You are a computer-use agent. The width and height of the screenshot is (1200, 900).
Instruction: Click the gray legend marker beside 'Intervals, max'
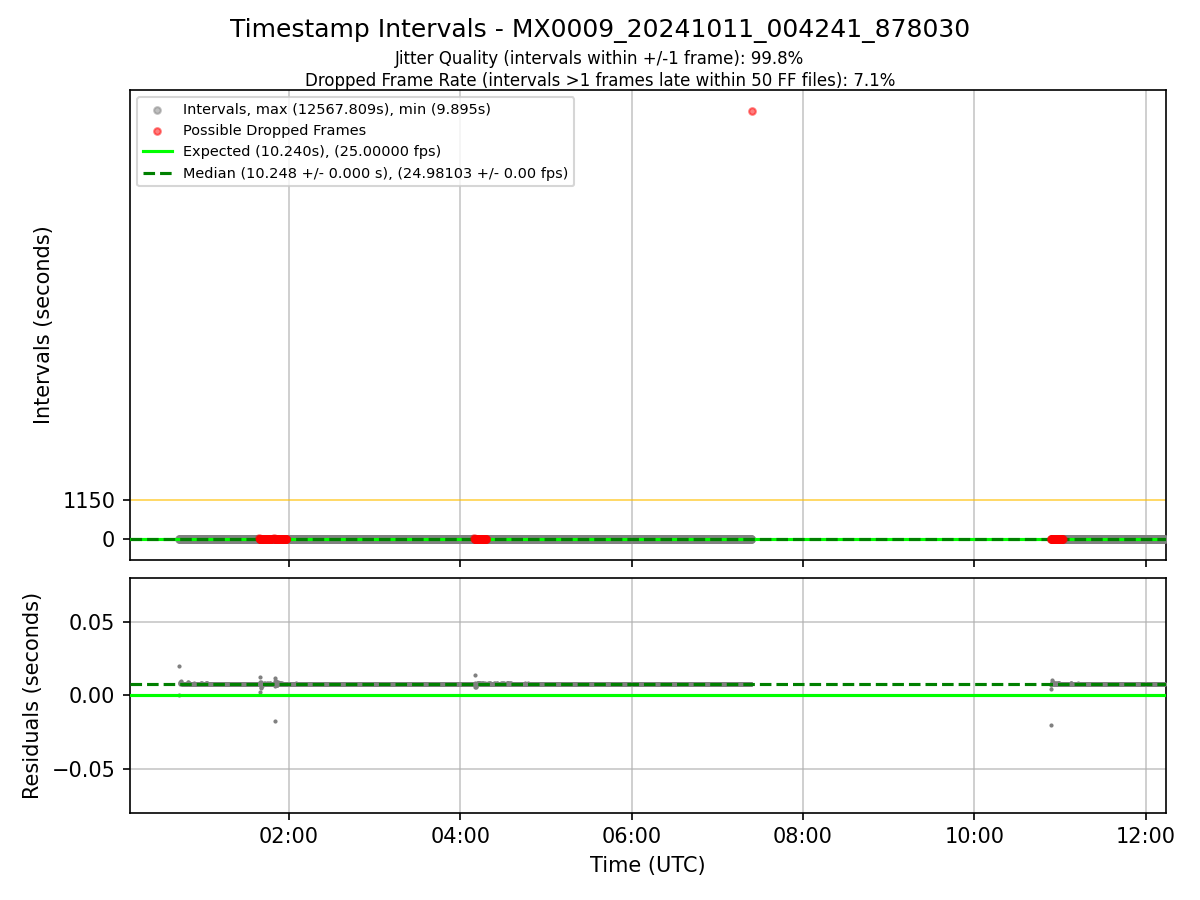157,109
